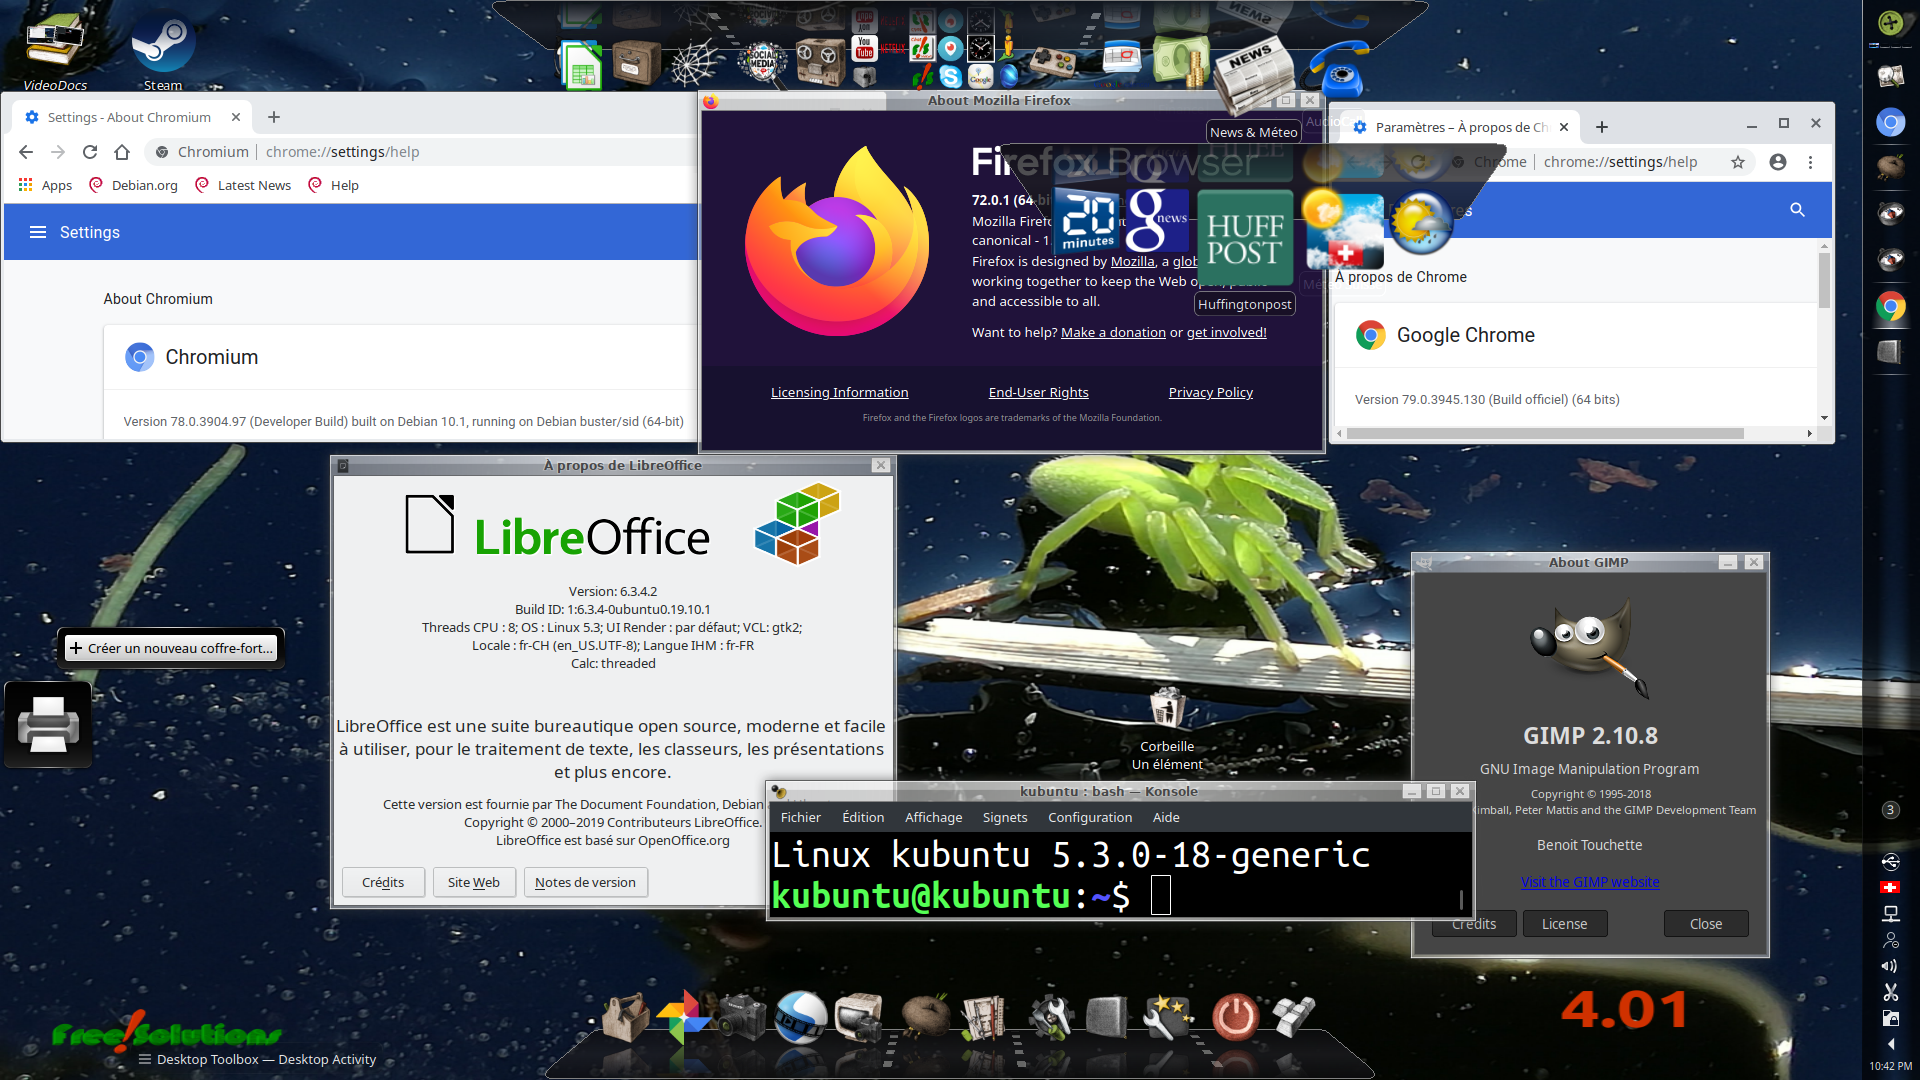
Task: Launch YouTube from the top dock
Action: tap(865, 48)
